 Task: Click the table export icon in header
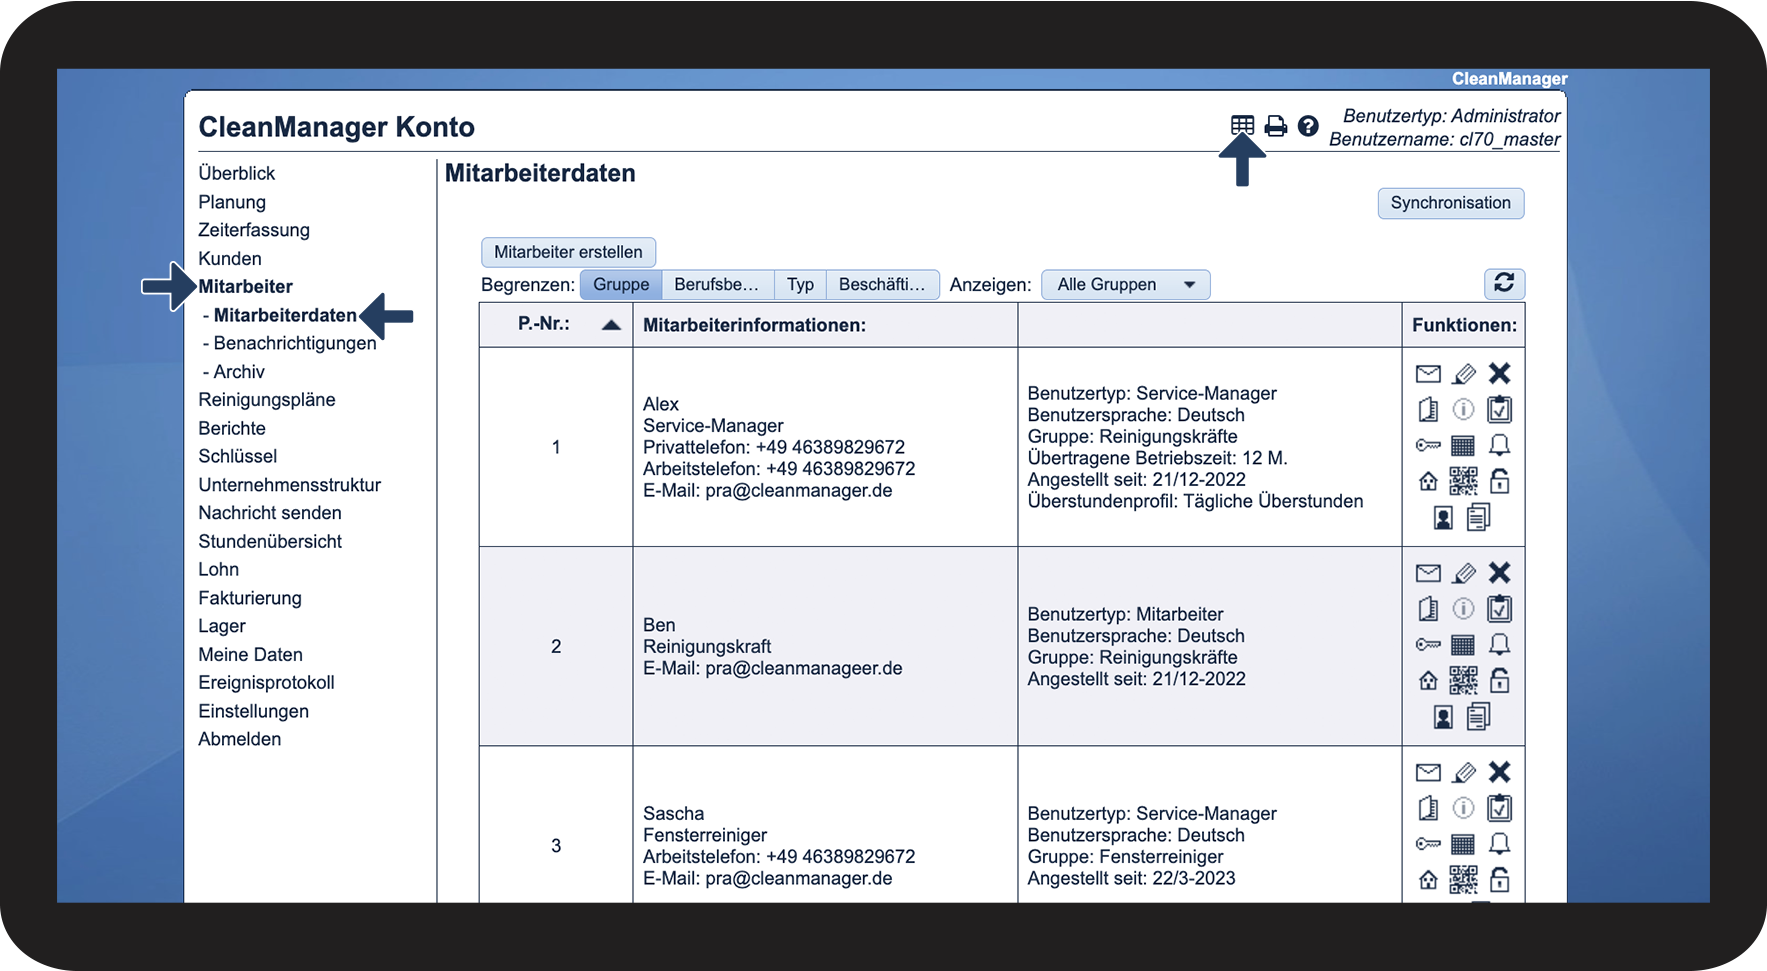coord(1242,125)
